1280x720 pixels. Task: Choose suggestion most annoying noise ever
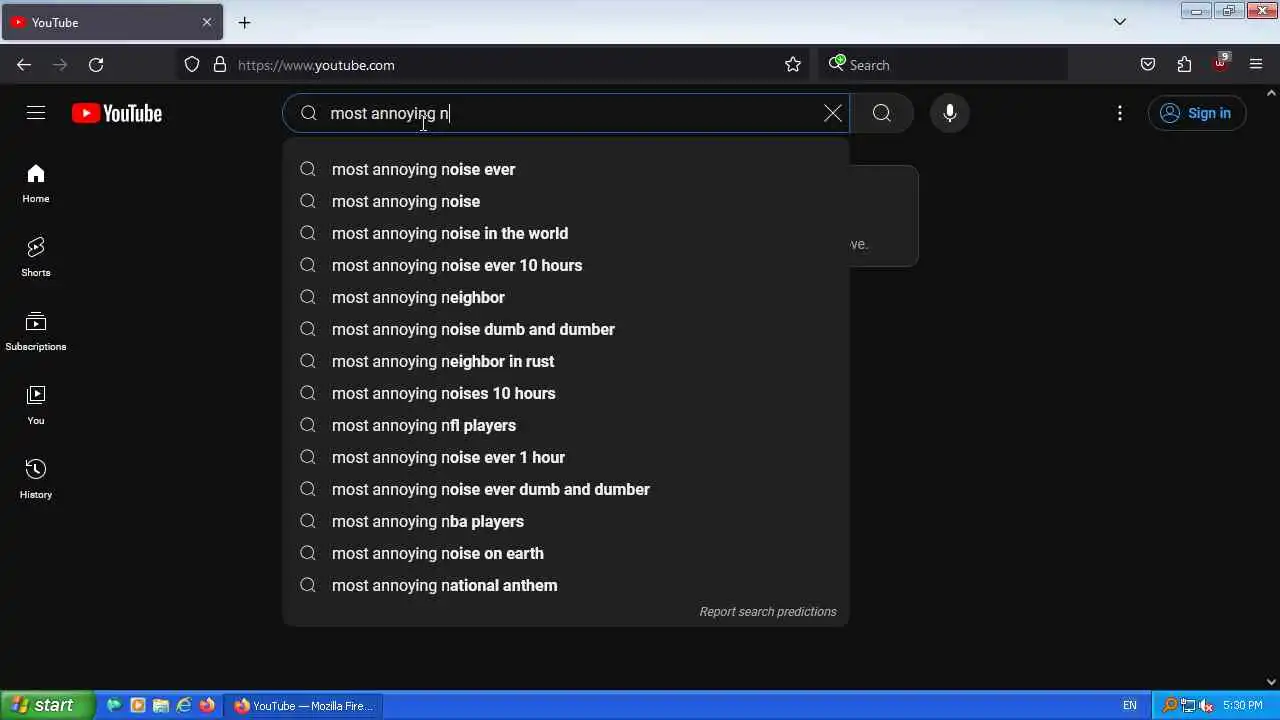point(566,169)
